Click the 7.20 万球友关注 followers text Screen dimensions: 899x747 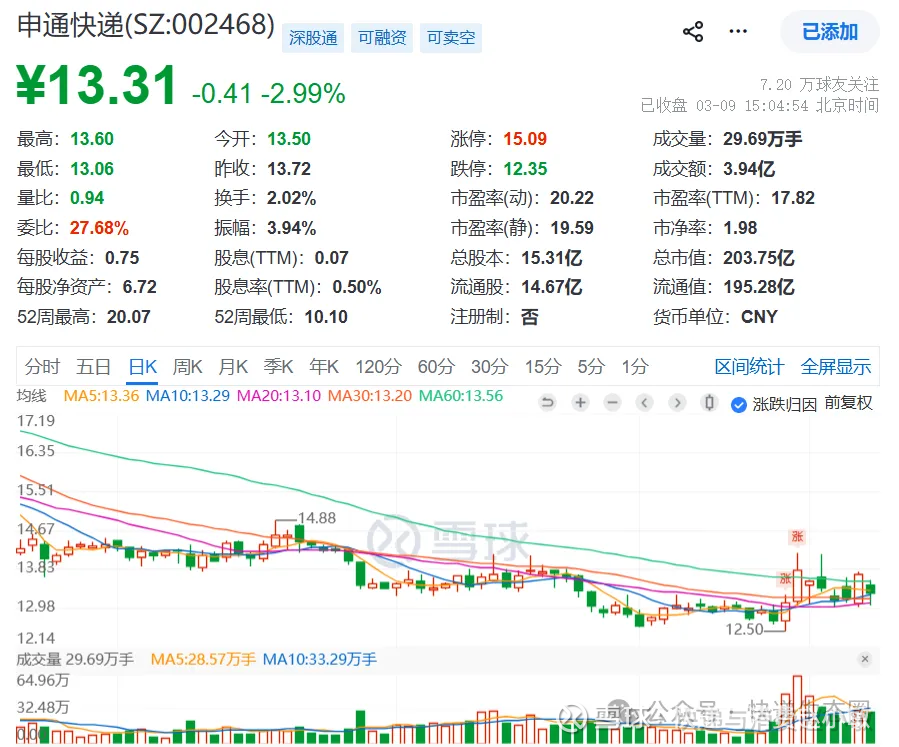pyautogui.click(x=819, y=85)
